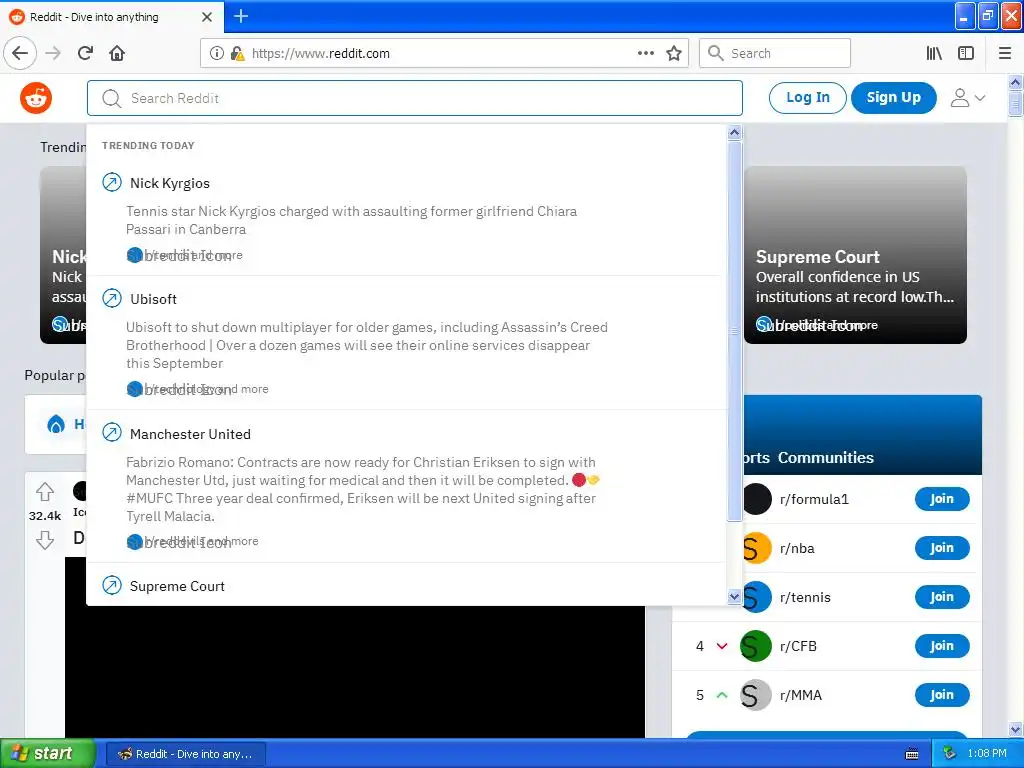Click the r/nba community avatar

pyautogui.click(x=757, y=548)
